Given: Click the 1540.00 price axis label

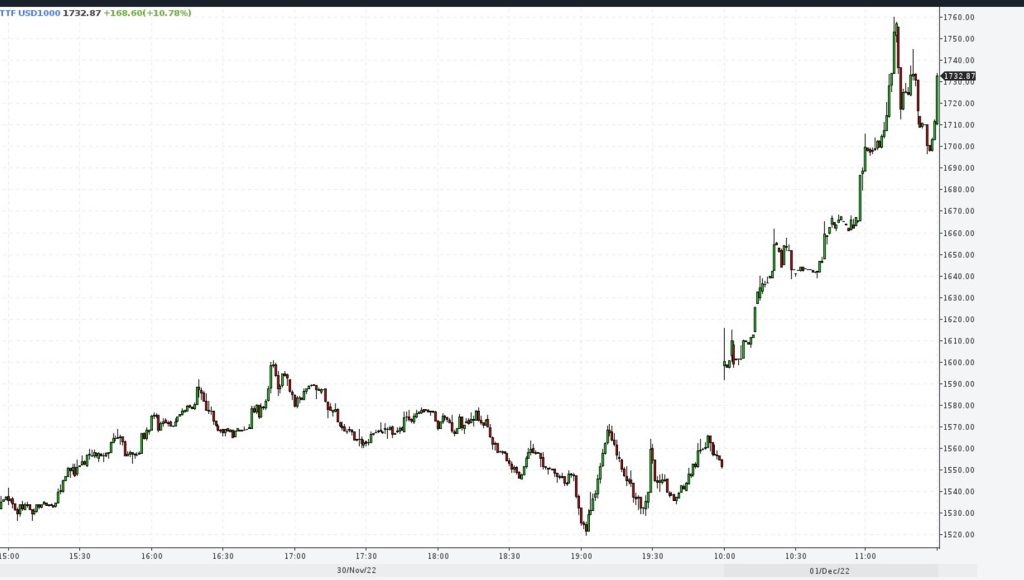Looking at the screenshot, I should [959, 492].
